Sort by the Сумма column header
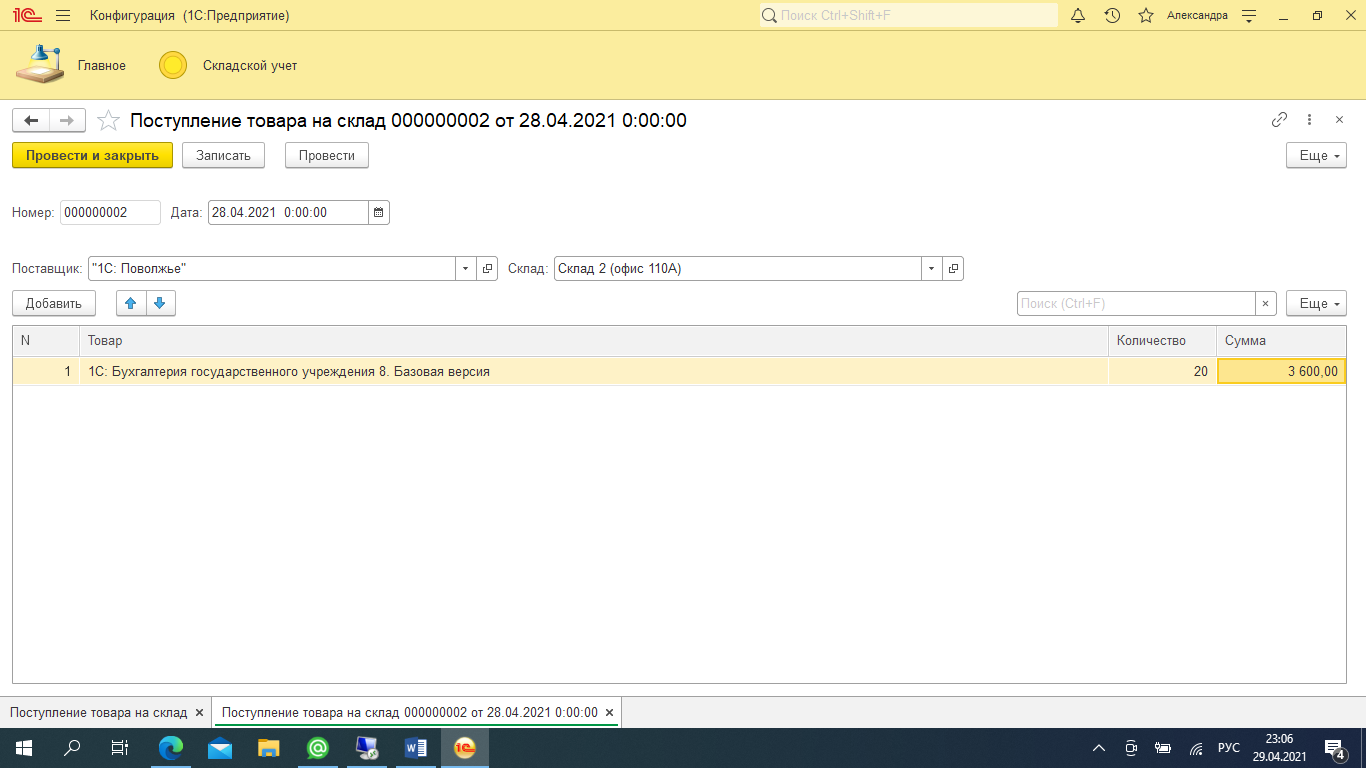1366x768 pixels. pos(1281,340)
